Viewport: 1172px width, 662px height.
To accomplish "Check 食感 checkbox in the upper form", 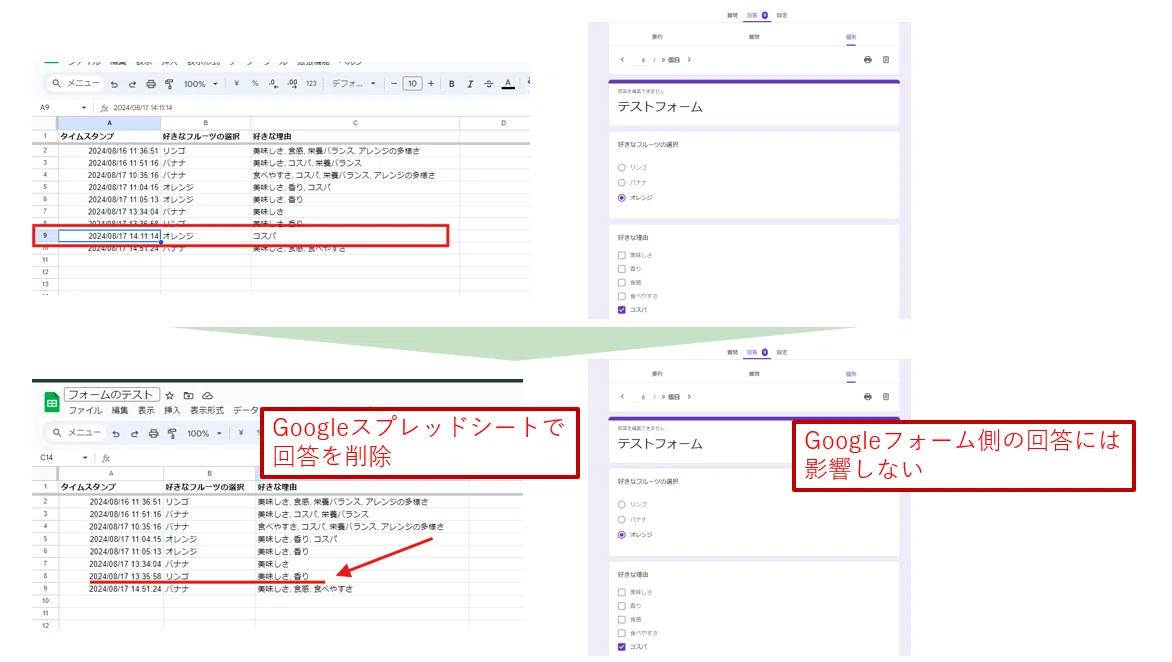I will coord(621,282).
